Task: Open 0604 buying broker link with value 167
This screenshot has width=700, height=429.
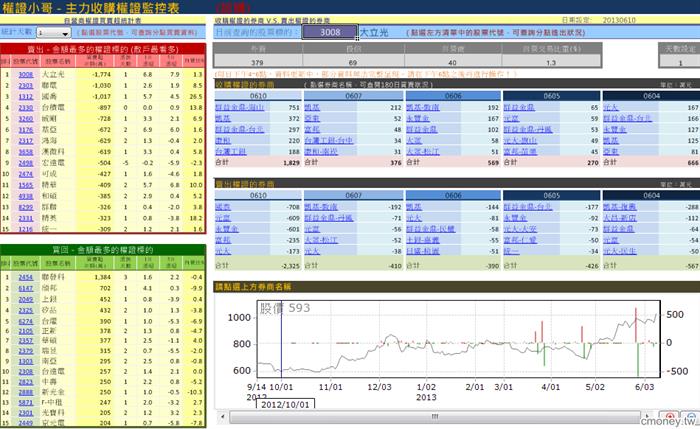Action: [x=611, y=108]
